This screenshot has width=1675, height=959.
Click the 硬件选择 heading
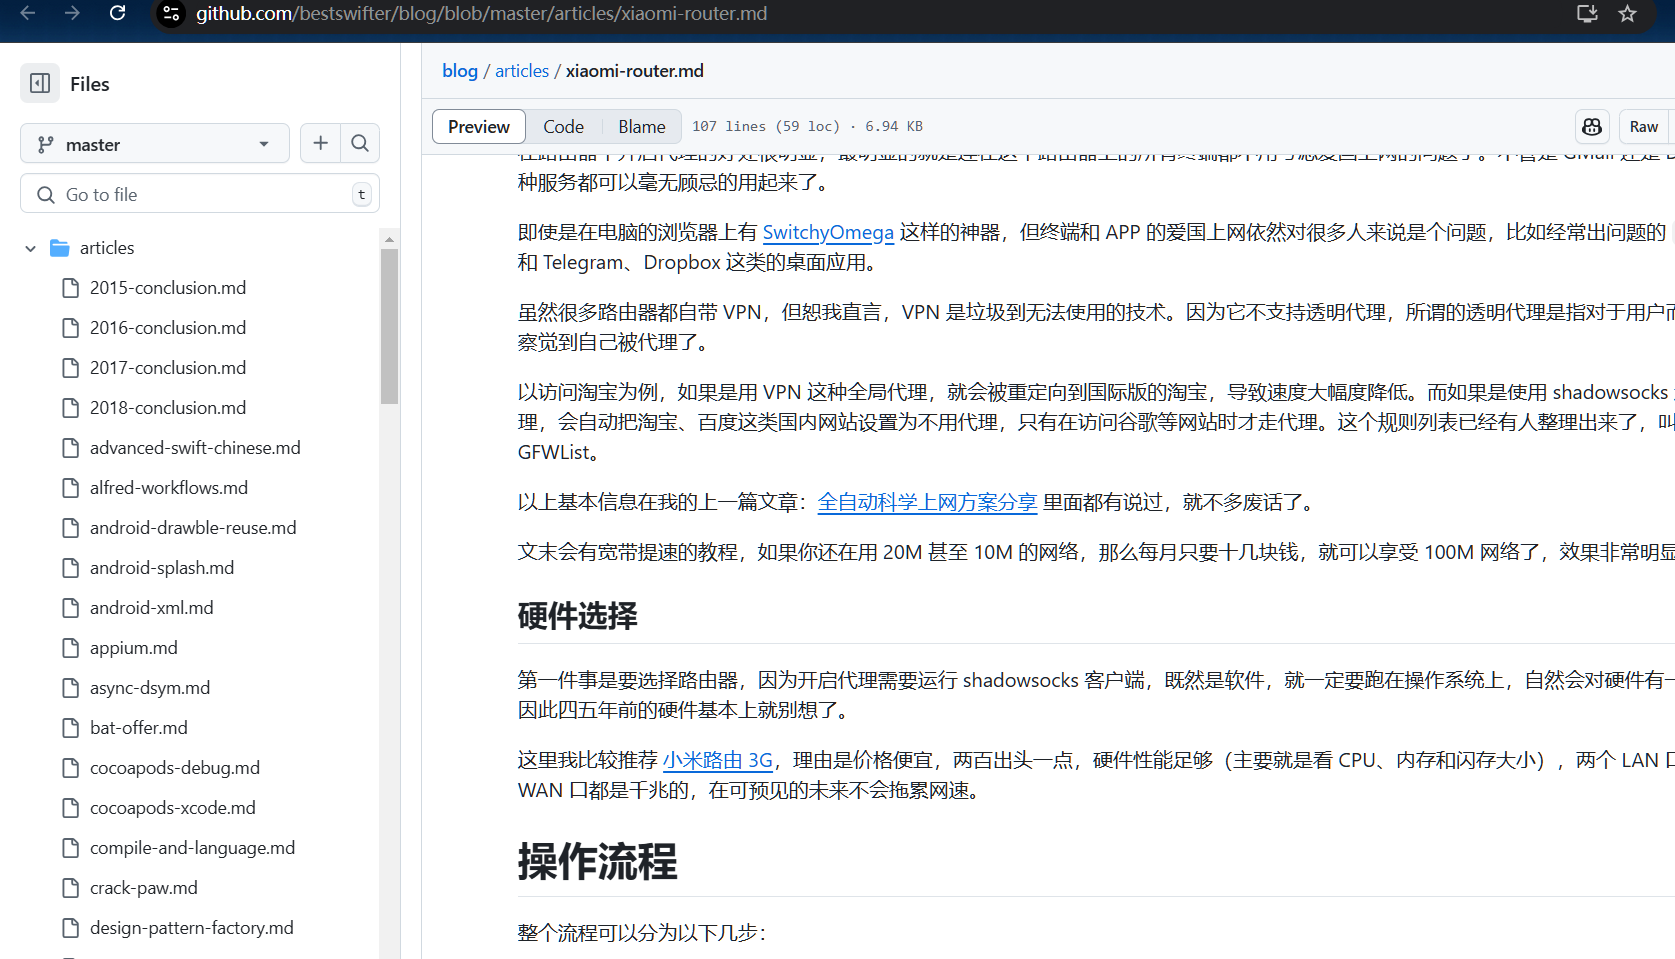[x=577, y=616]
